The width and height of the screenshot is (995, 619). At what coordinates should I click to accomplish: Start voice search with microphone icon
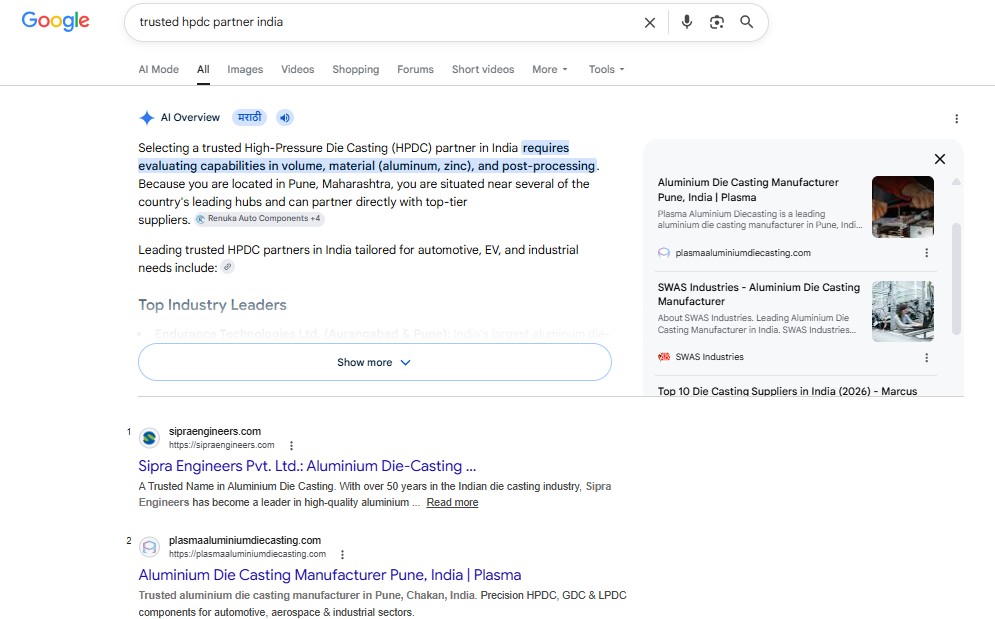687,22
